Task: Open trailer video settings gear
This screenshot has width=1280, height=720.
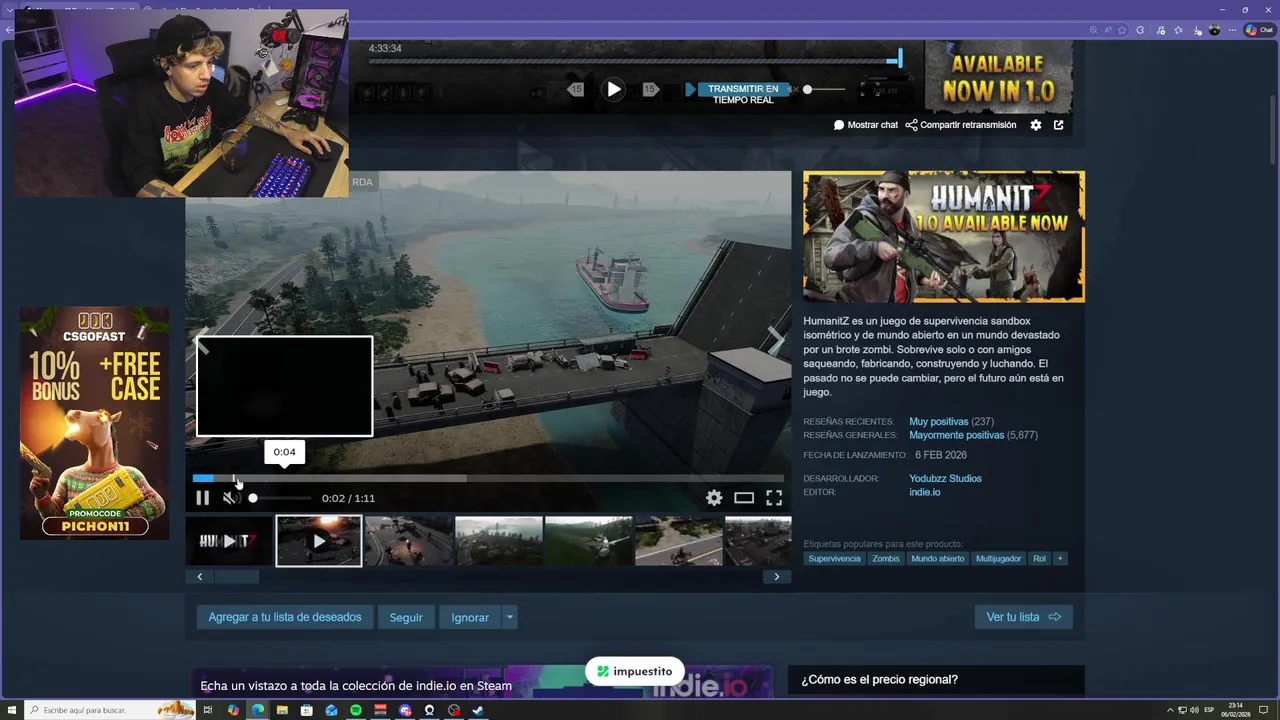Action: tap(714, 498)
